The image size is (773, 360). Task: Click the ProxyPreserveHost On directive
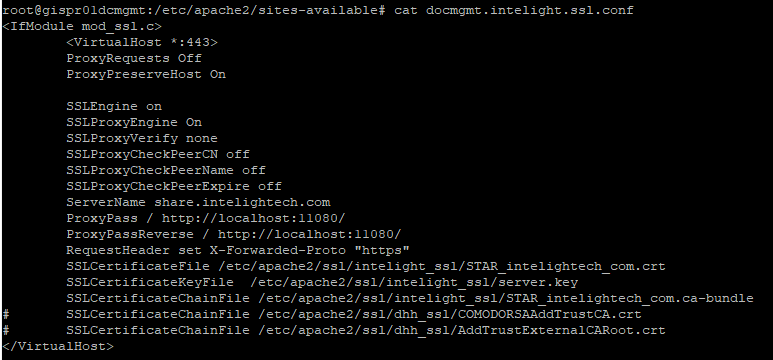[x=146, y=74]
